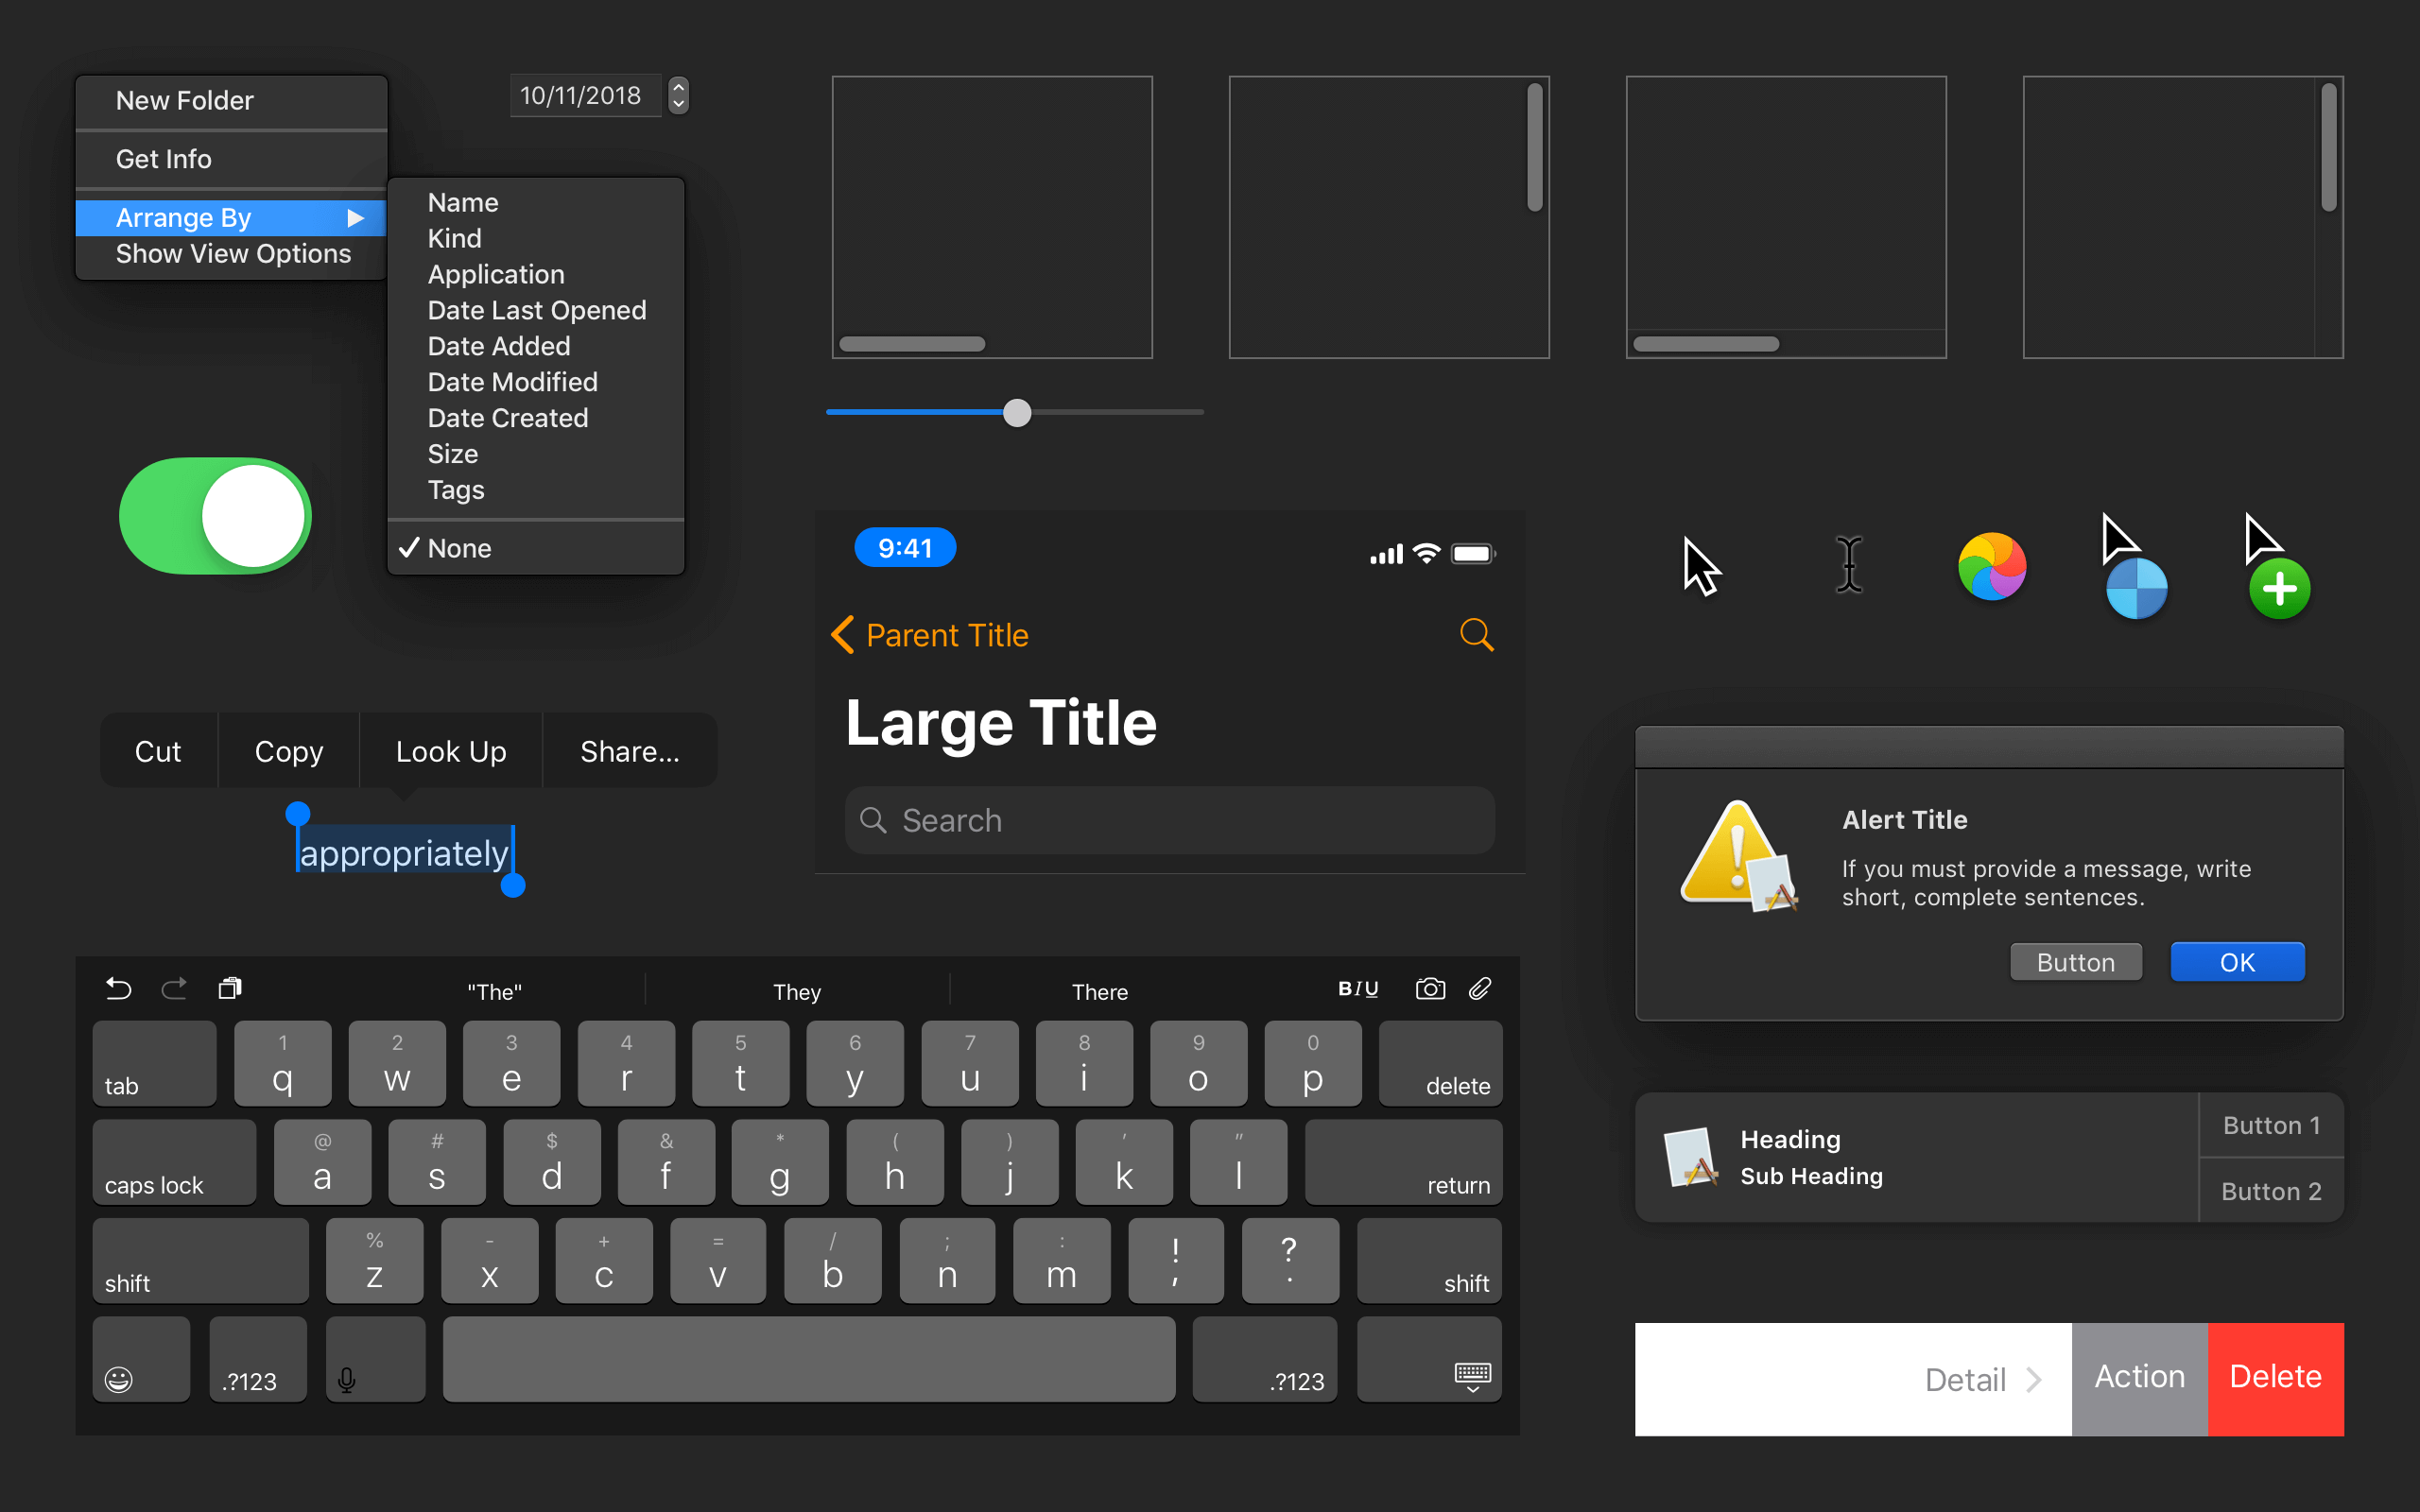Click the date field stepper arrows
2420x1512 pixels.
[678, 95]
